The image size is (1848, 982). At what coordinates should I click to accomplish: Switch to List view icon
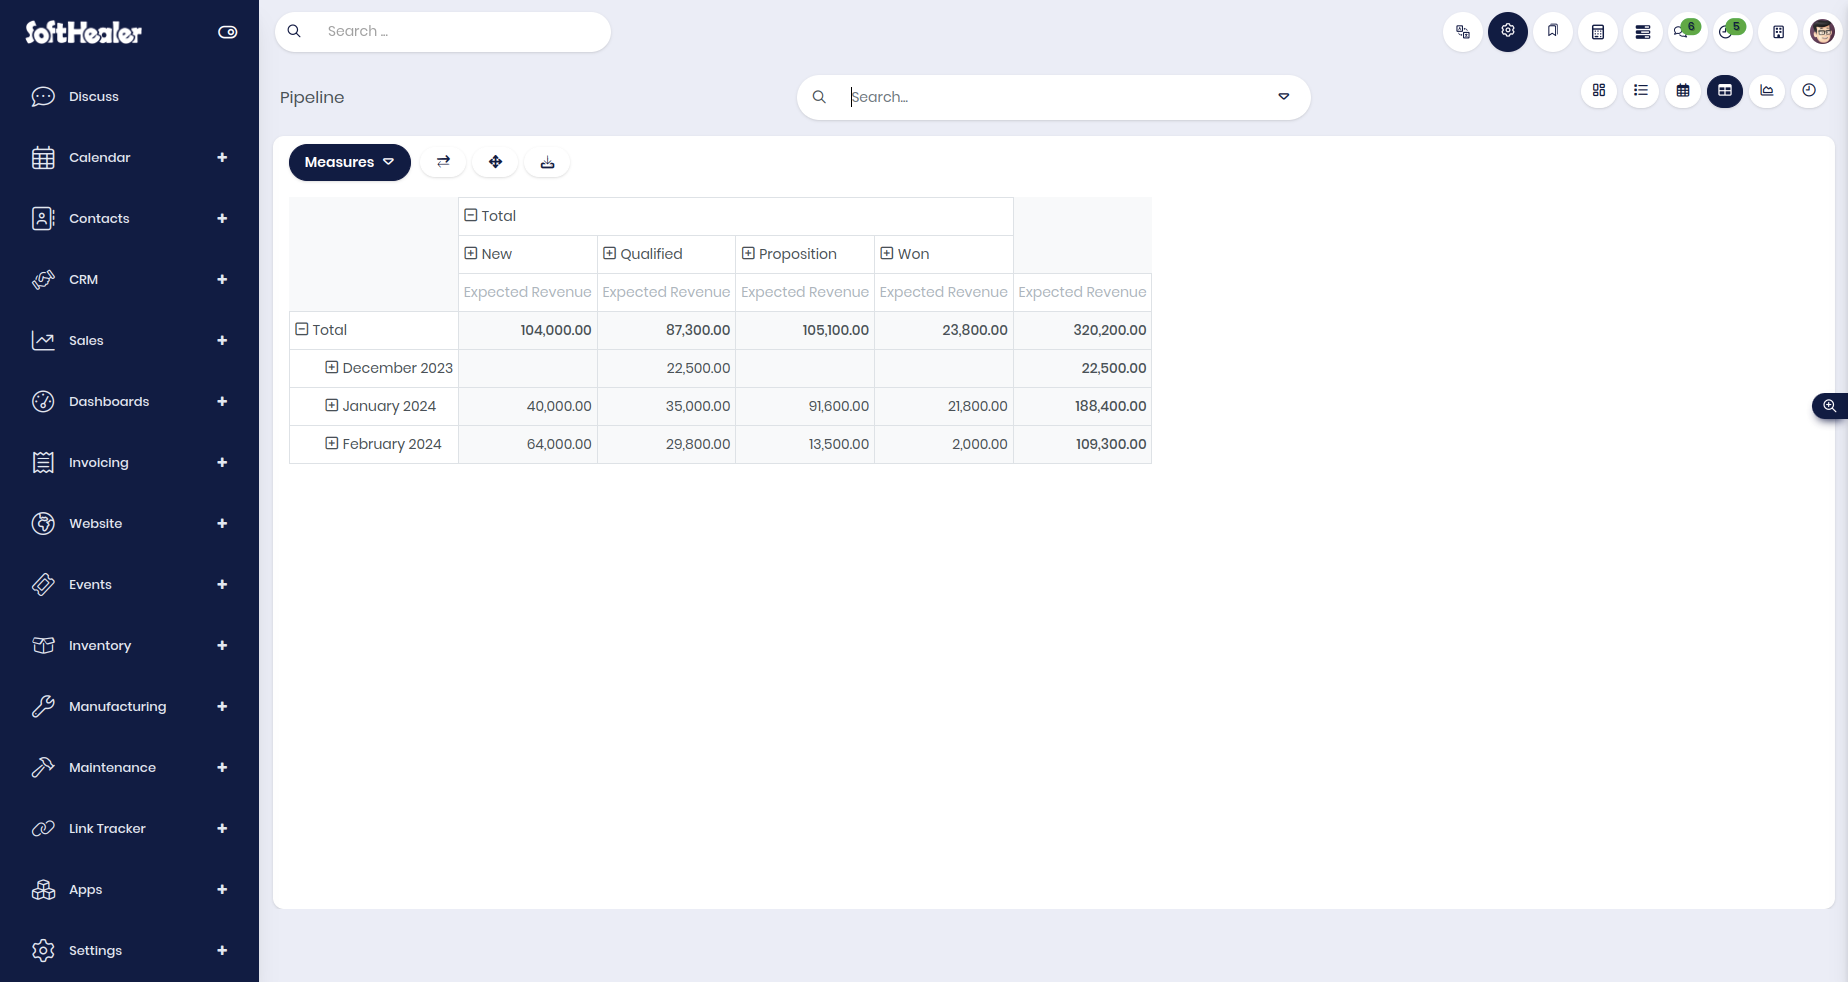click(1641, 91)
